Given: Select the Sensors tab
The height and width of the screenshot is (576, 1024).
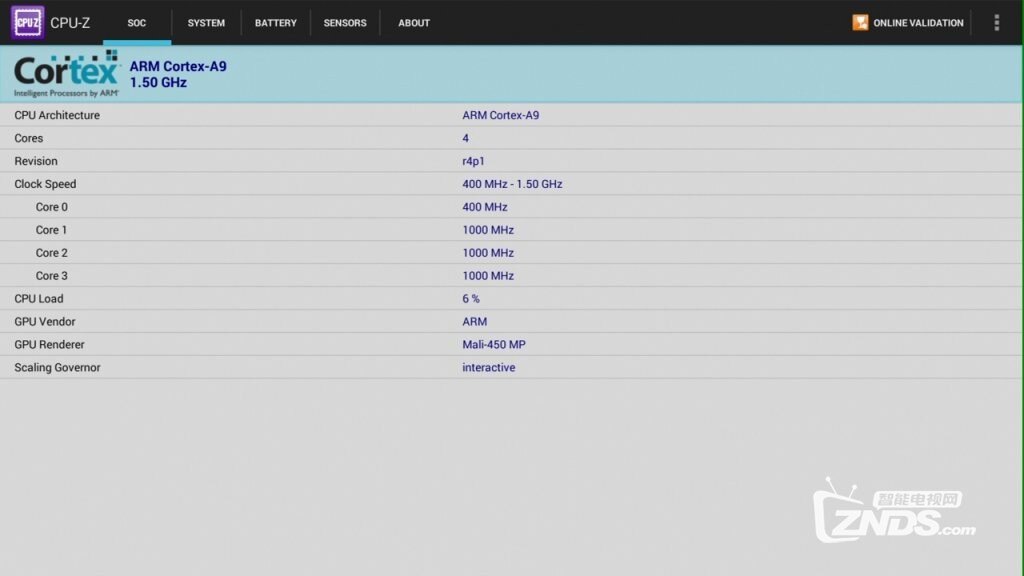Looking at the screenshot, I should pyautogui.click(x=345, y=22).
